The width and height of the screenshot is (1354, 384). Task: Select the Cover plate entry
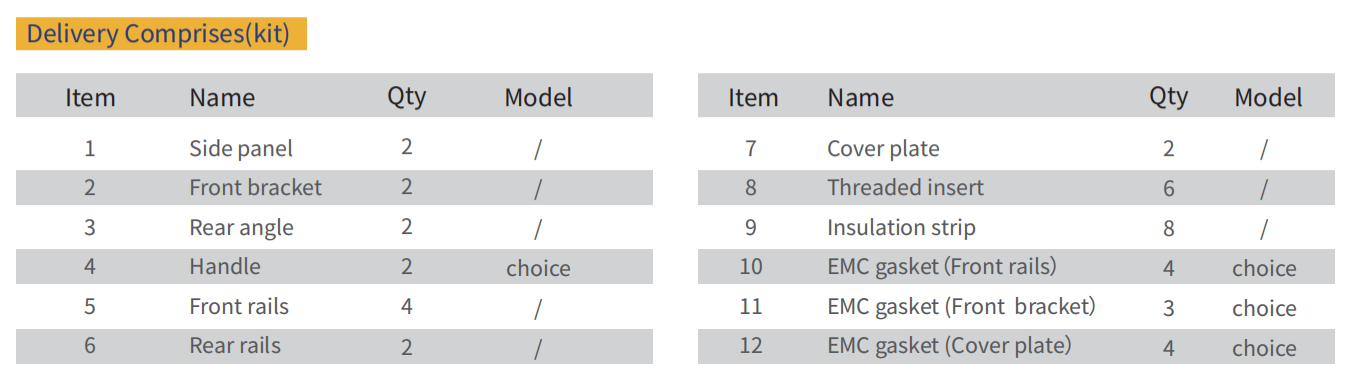point(883,149)
